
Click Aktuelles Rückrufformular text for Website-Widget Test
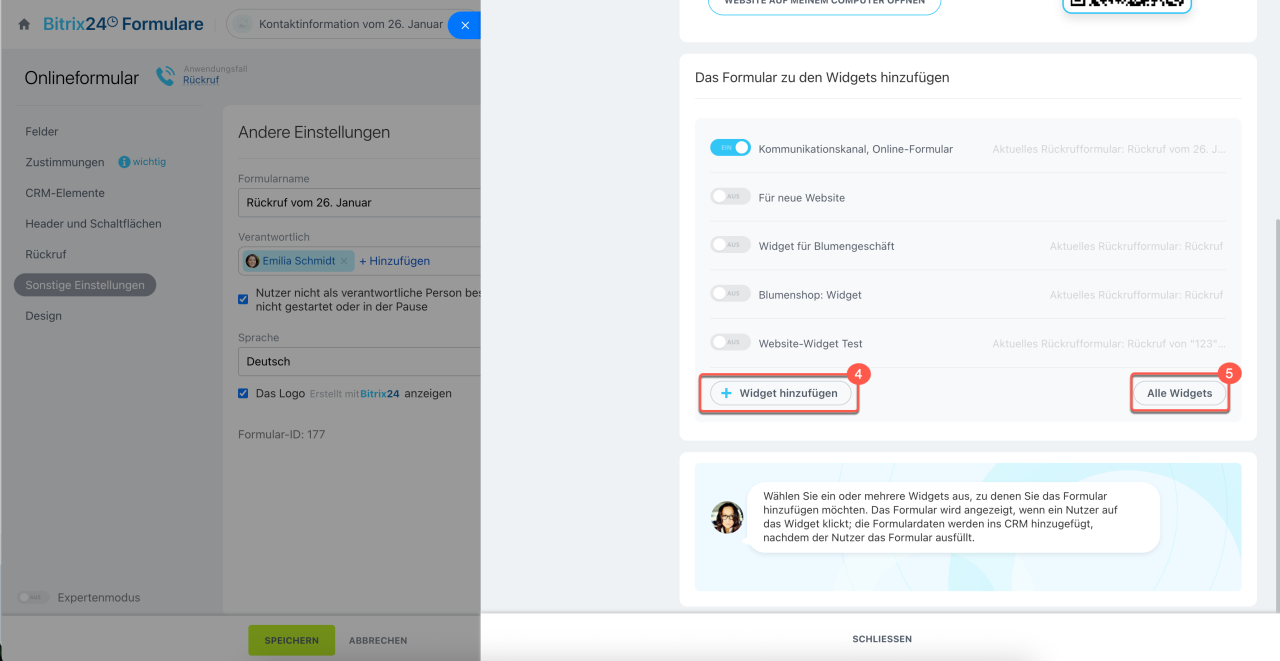point(1108,344)
